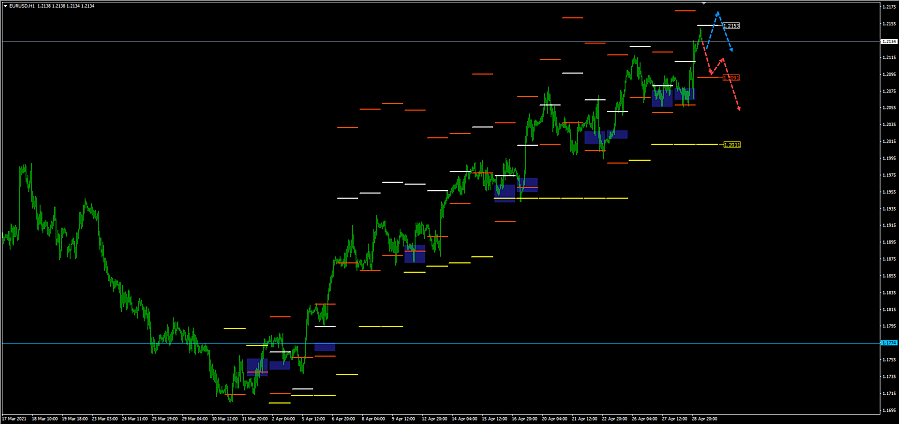Select the orange 1.2093 price label
This screenshot has height=425, width=900.
tap(731, 77)
